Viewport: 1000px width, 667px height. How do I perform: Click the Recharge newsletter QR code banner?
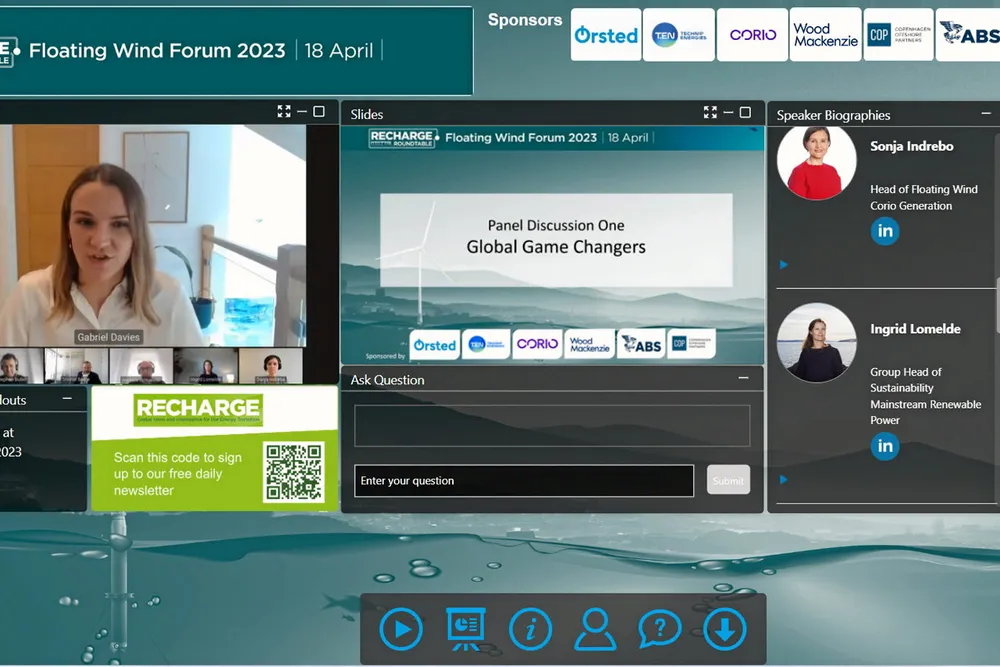point(214,448)
